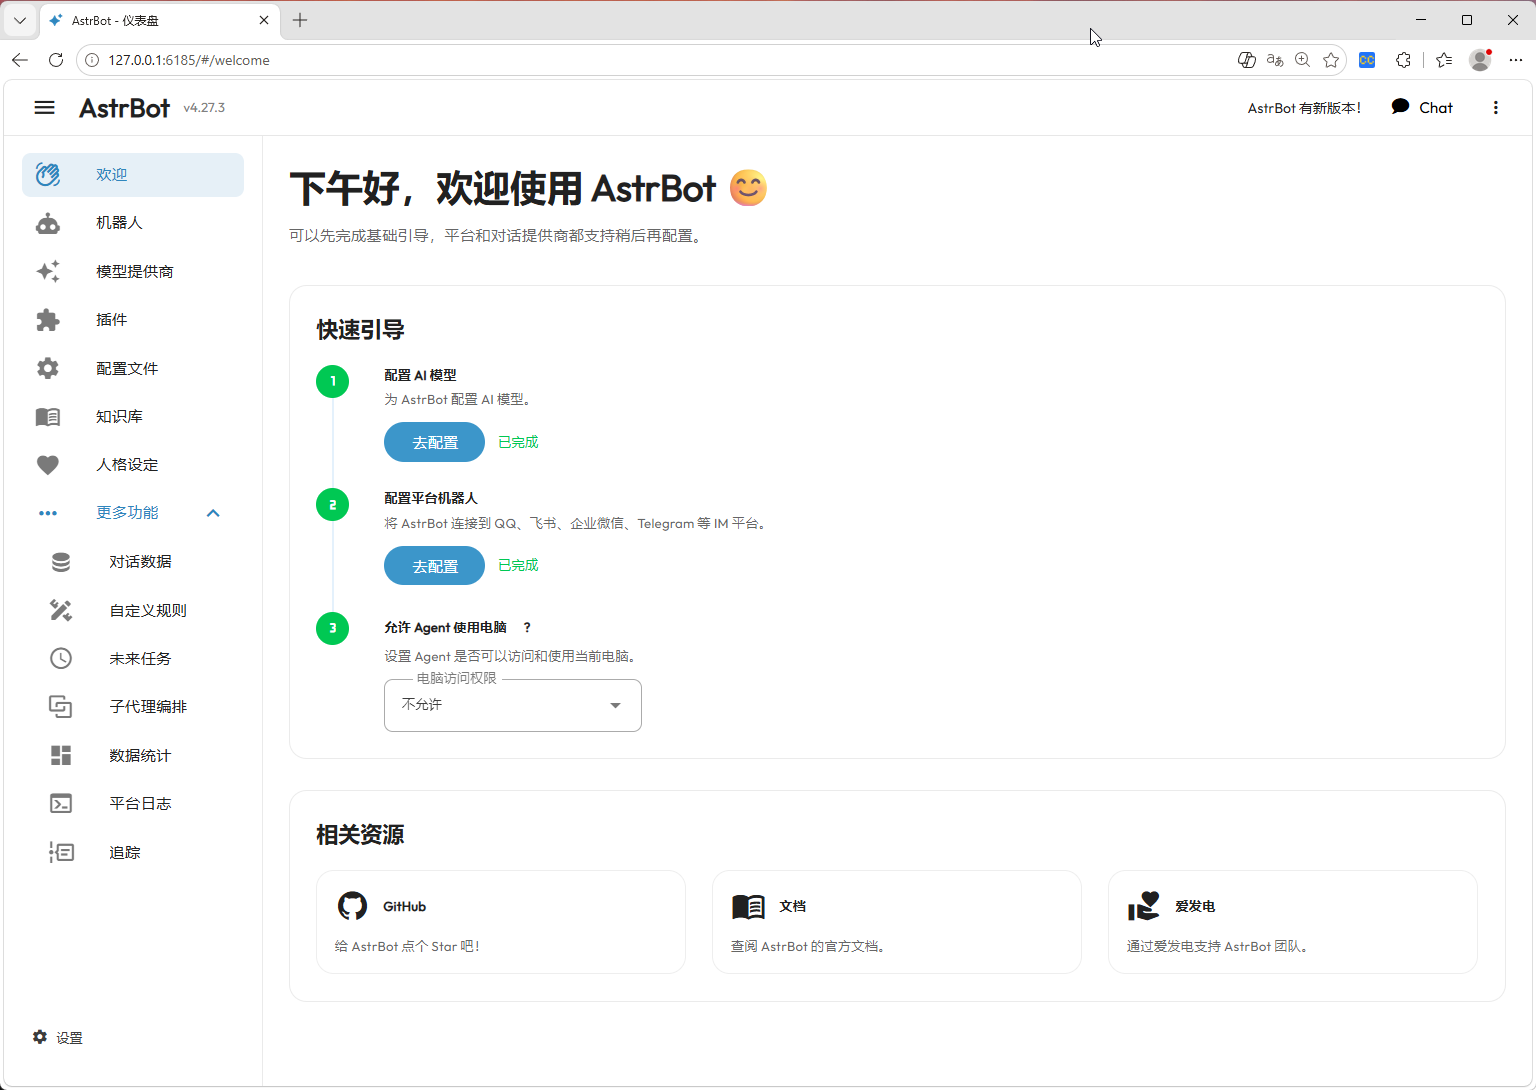
Task: Click the zoom magnifier icon in address bar
Action: [x=1302, y=60]
